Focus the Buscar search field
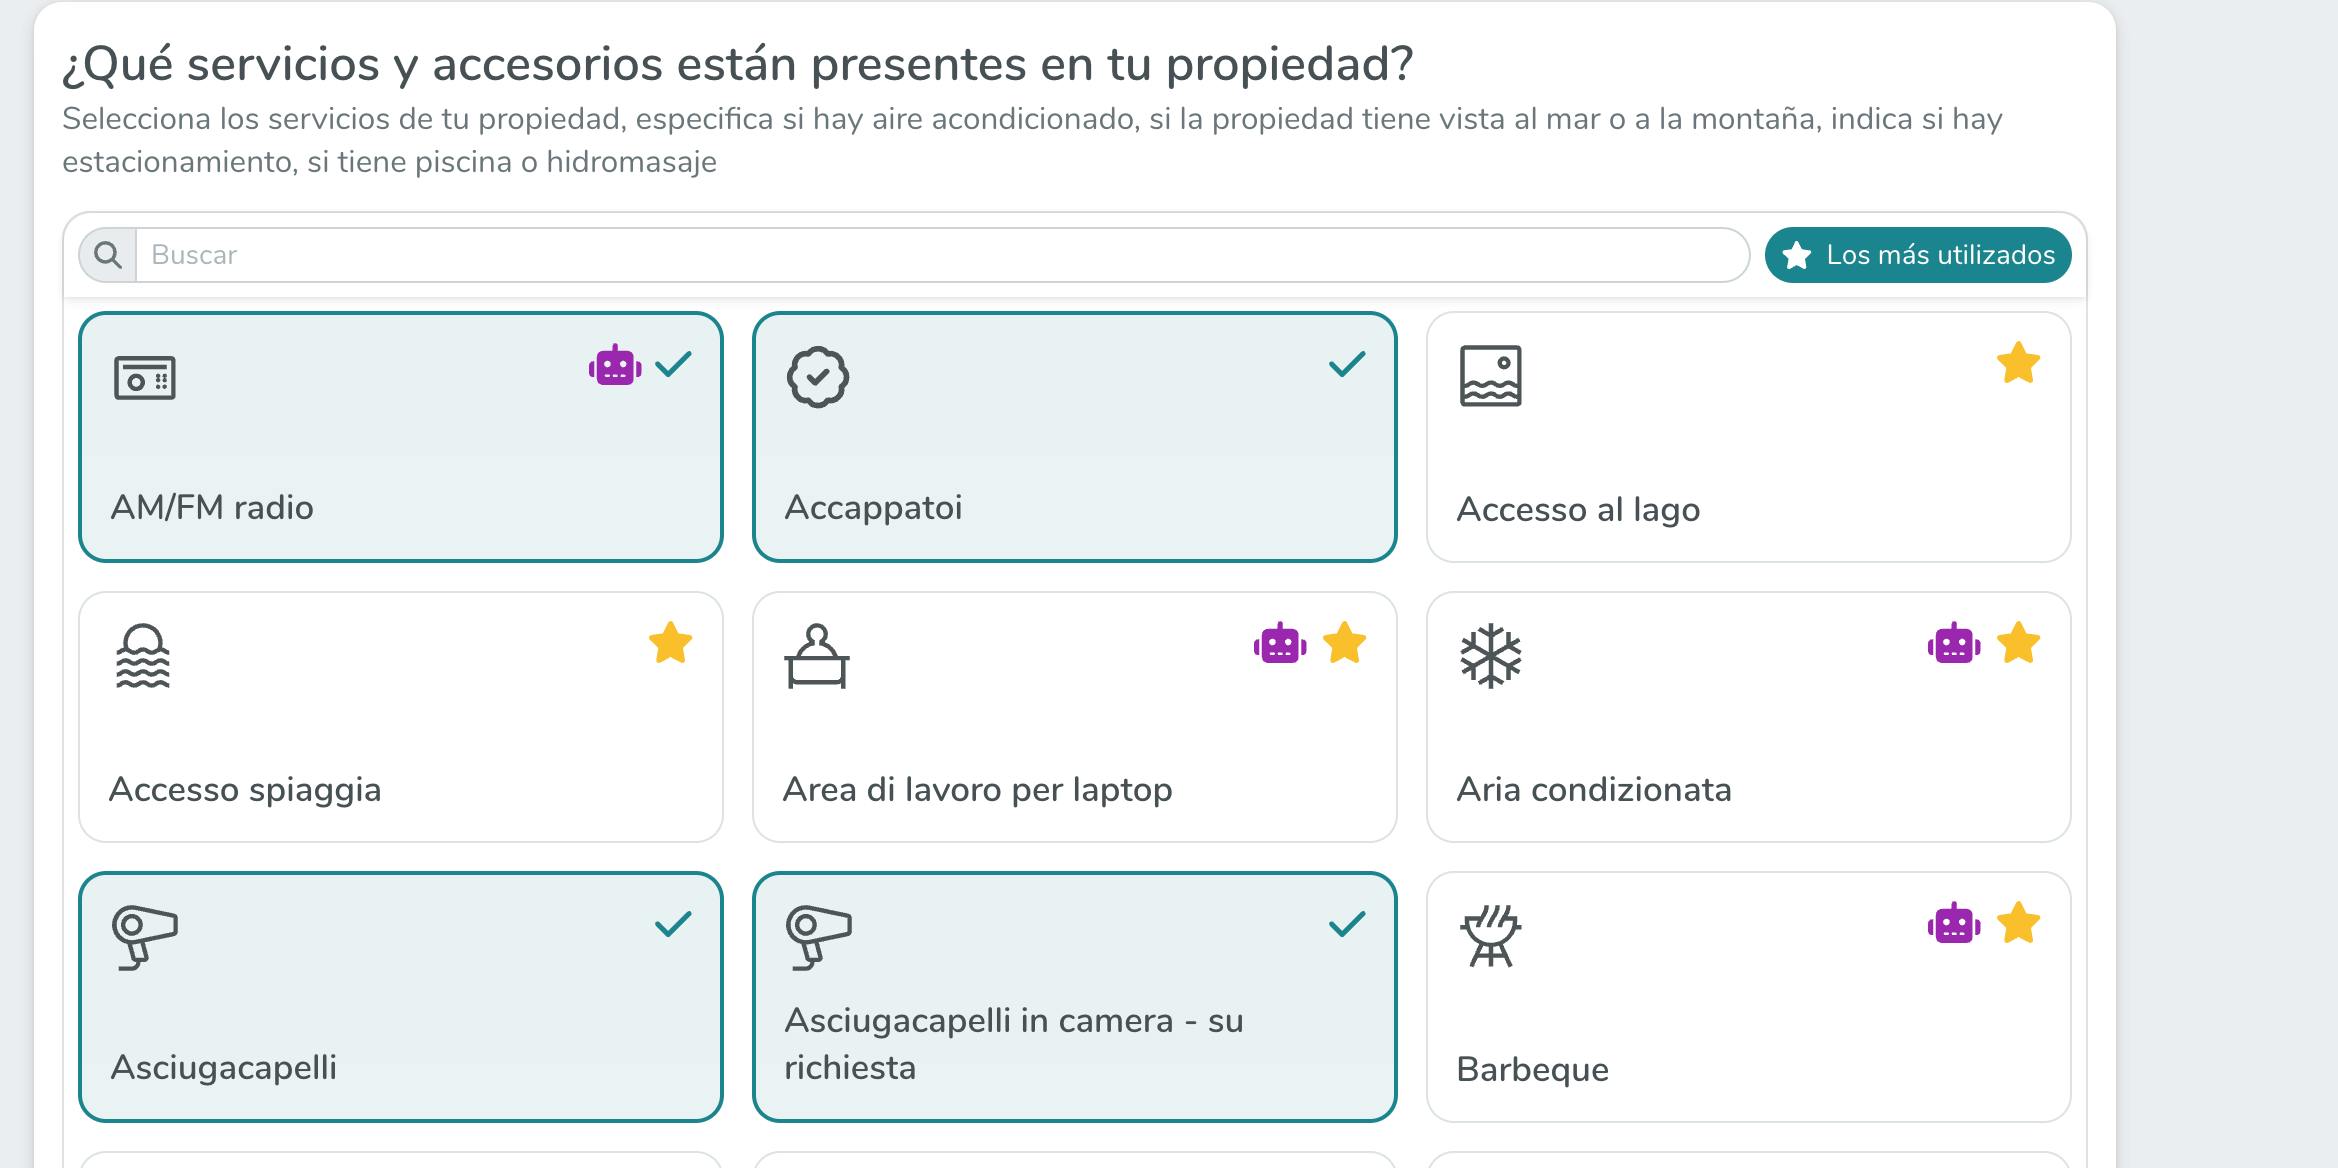Viewport: 2338px width, 1168px height. tap(940, 255)
